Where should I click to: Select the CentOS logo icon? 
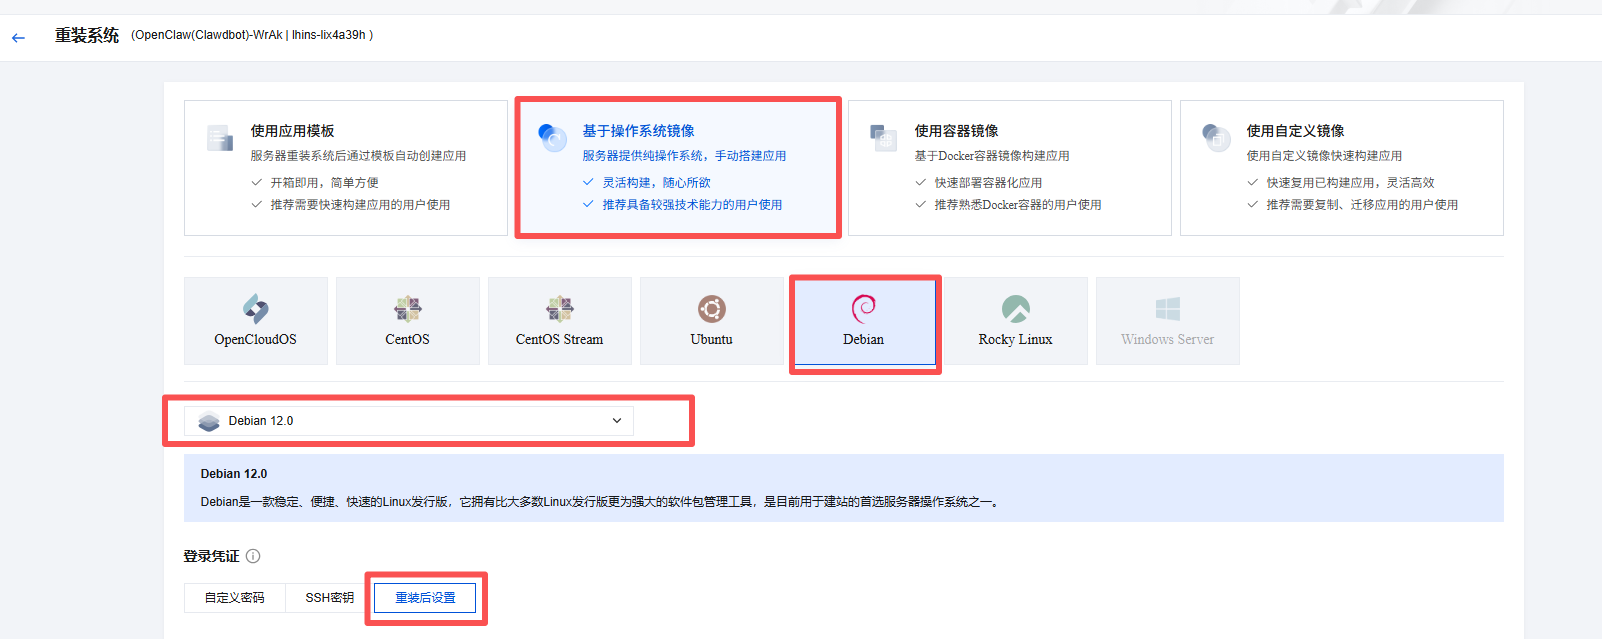coord(408,309)
